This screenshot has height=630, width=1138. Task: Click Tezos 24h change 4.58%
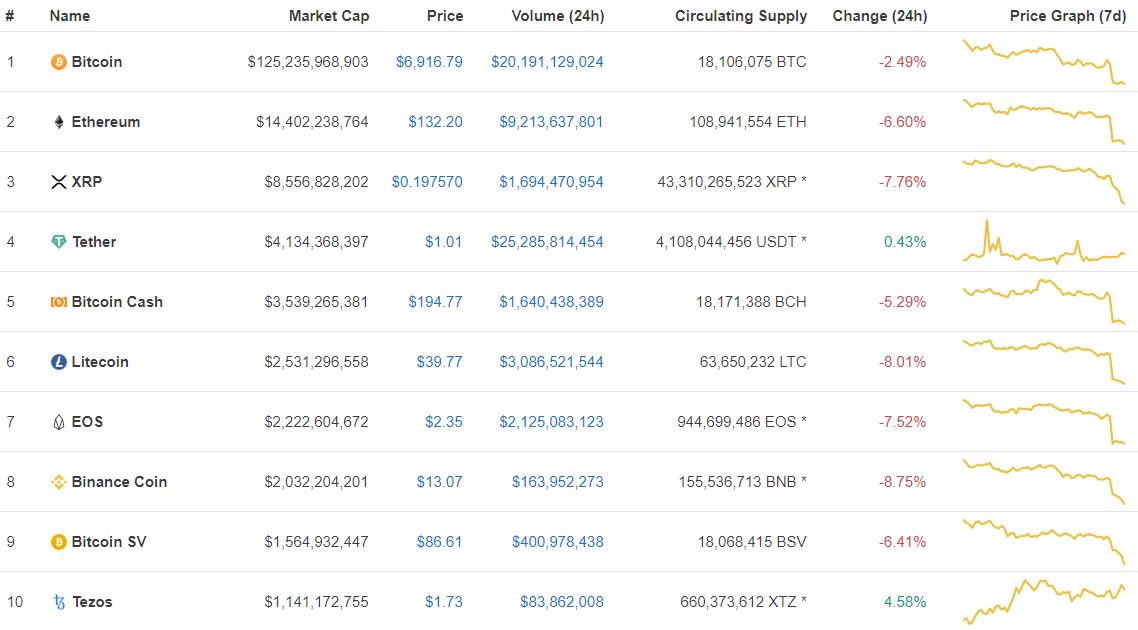pyautogui.click(x=905, y=602)
